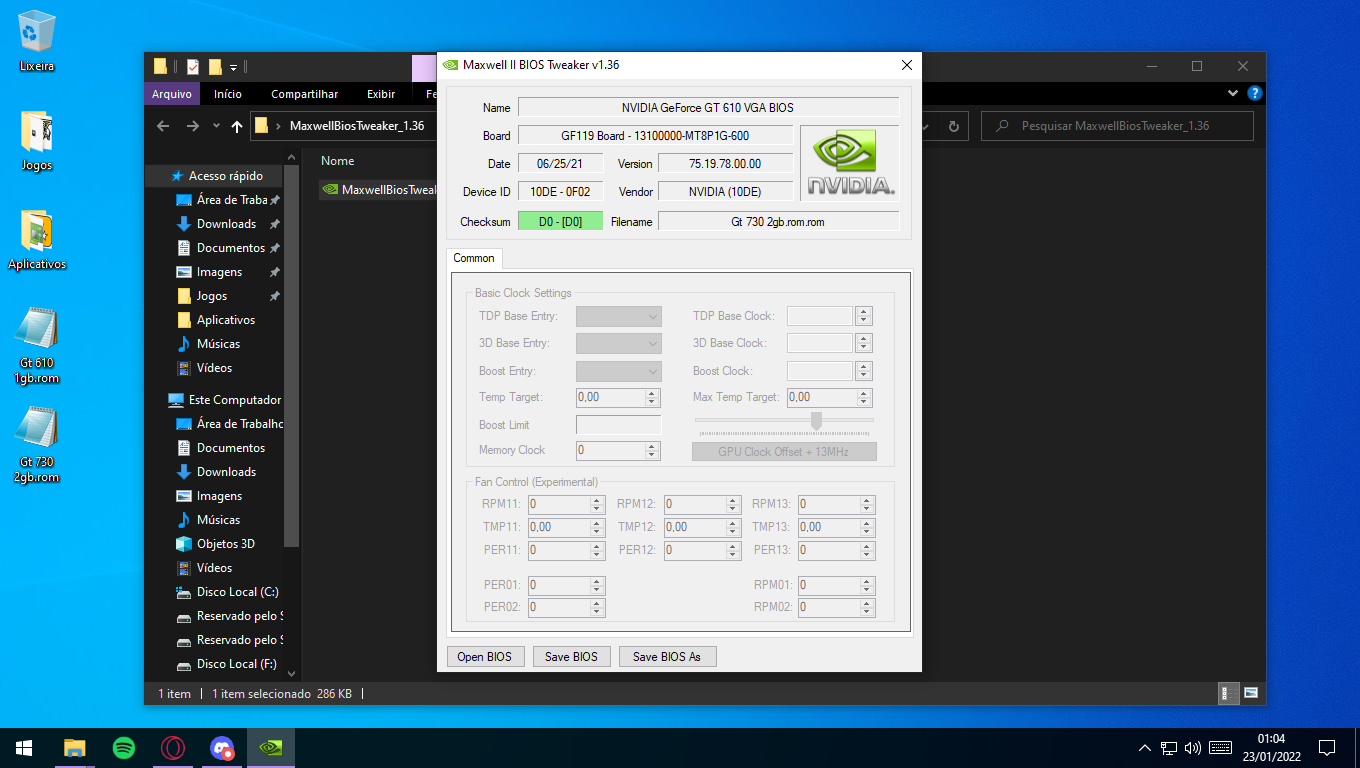Image resolution: width=1360 pixels, height=768 pixels.
Task: Select the Gt 730 2gb.rom desktop file
Action: click(37, 445)
